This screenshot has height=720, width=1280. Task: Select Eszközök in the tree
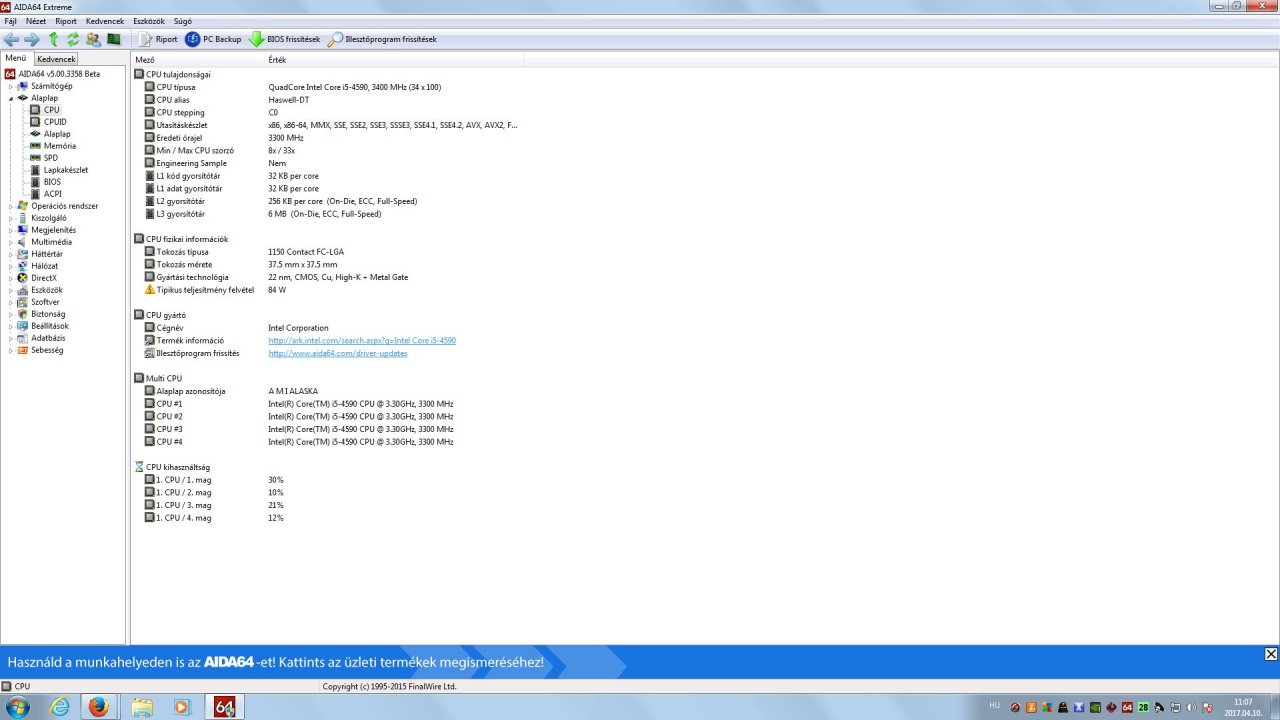[47, 290]
